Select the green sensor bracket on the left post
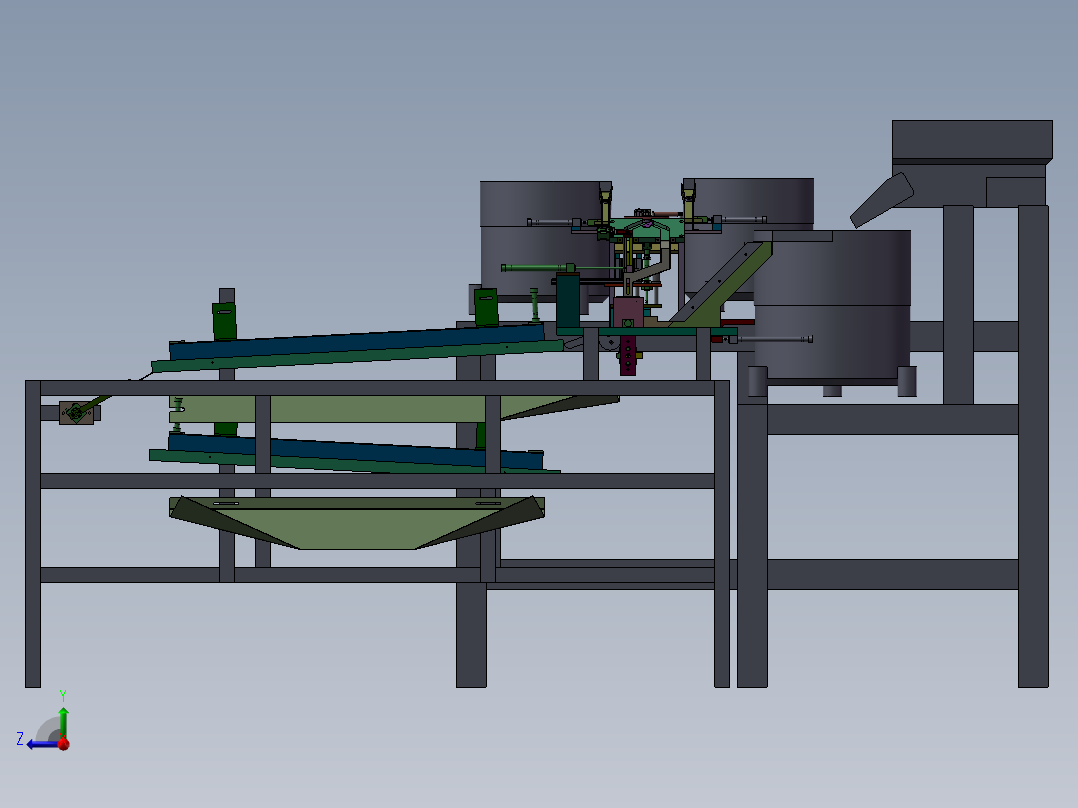The width and height of the screenshot is (1078, 808). 224,320
